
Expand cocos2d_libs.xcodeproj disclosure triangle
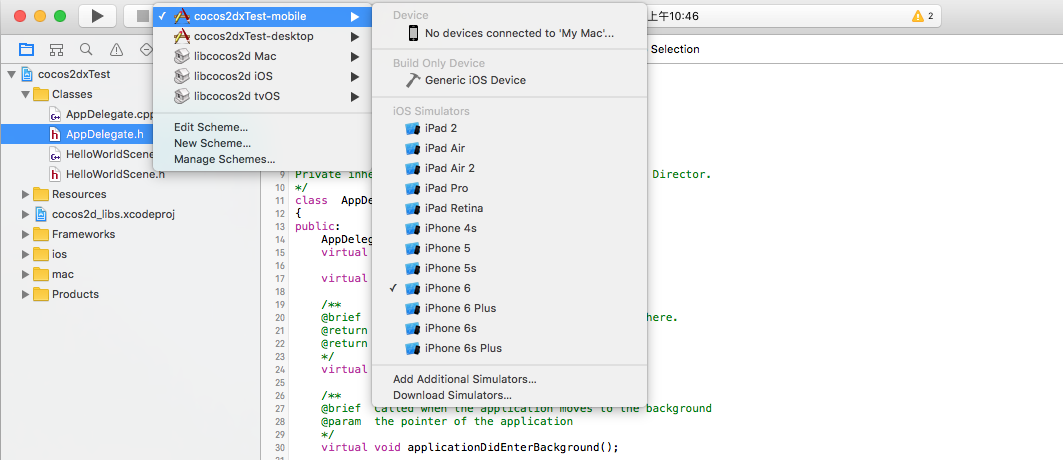coord(25,214)
